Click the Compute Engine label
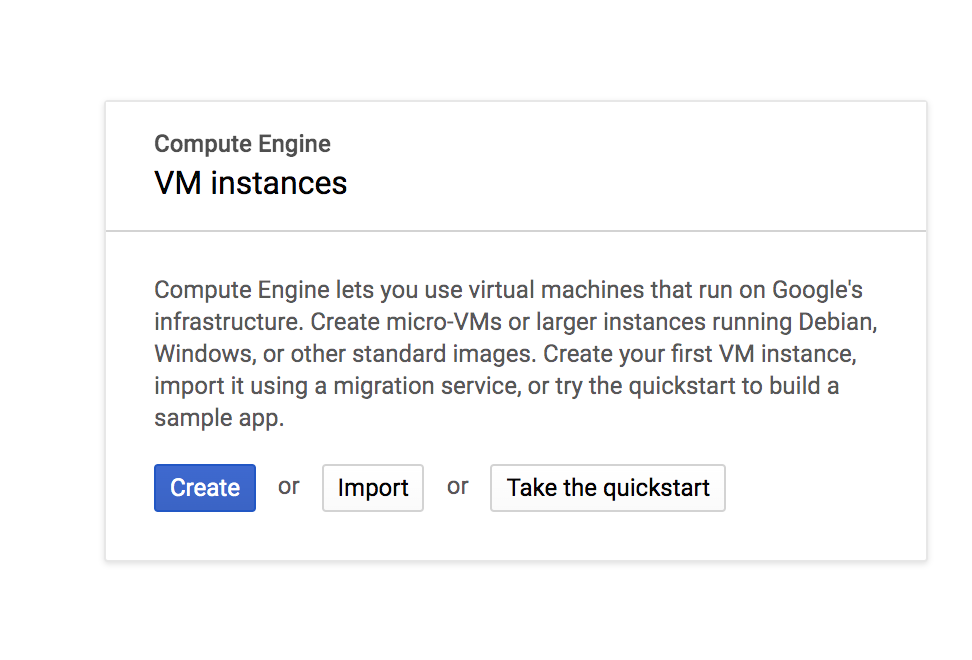 (x=242, y=144)
